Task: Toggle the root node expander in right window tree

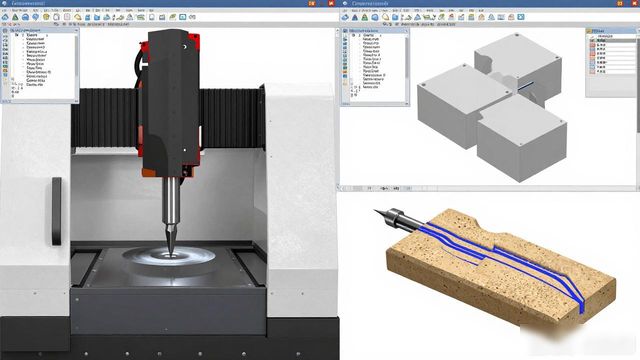Action: (x=353, y=36)
